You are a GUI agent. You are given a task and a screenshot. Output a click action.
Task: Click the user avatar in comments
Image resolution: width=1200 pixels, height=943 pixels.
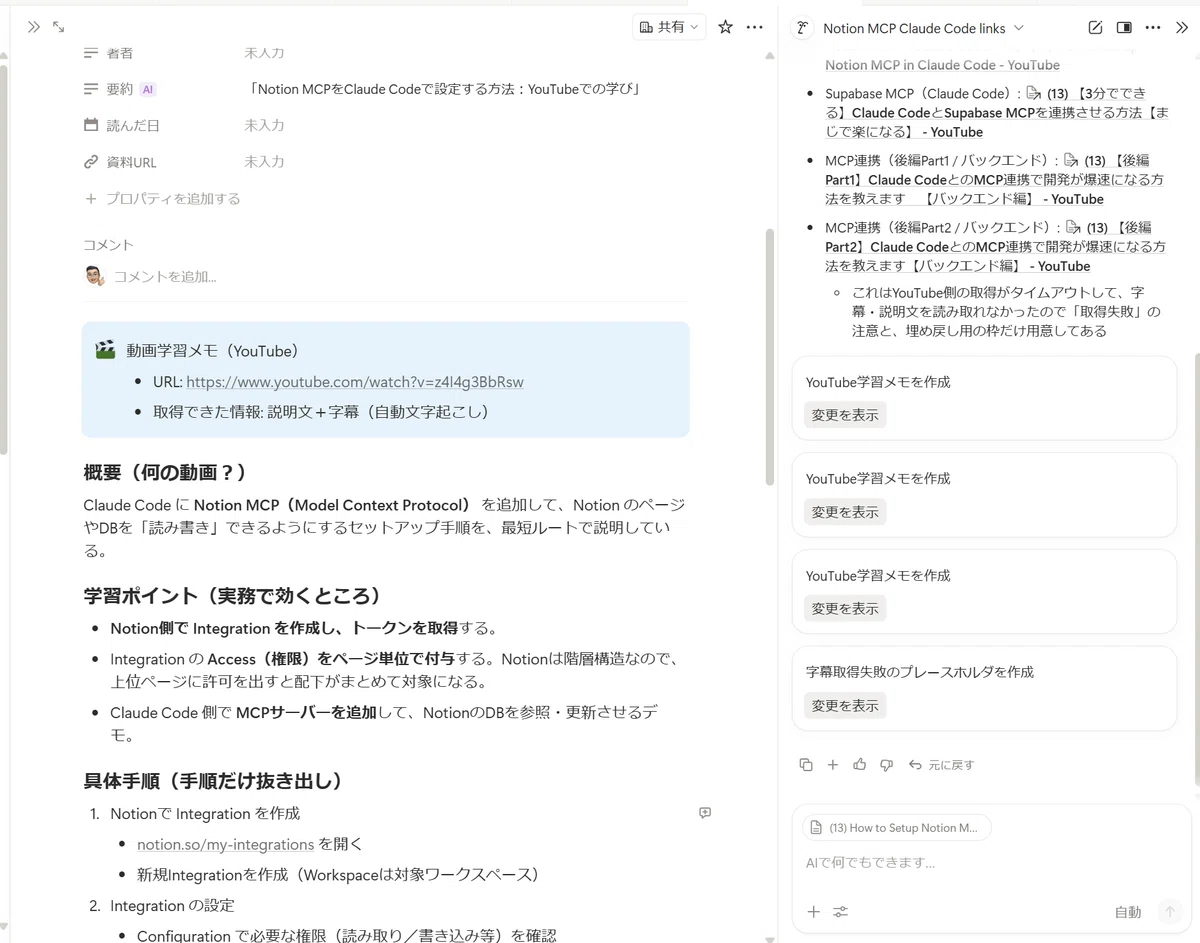[x=95, y=276]
